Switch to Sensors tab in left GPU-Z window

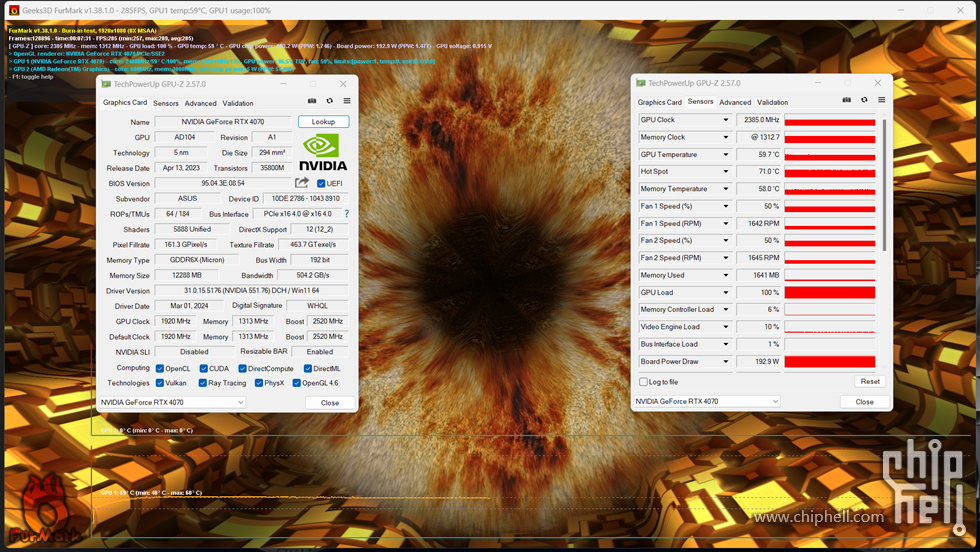coord(166,103)
